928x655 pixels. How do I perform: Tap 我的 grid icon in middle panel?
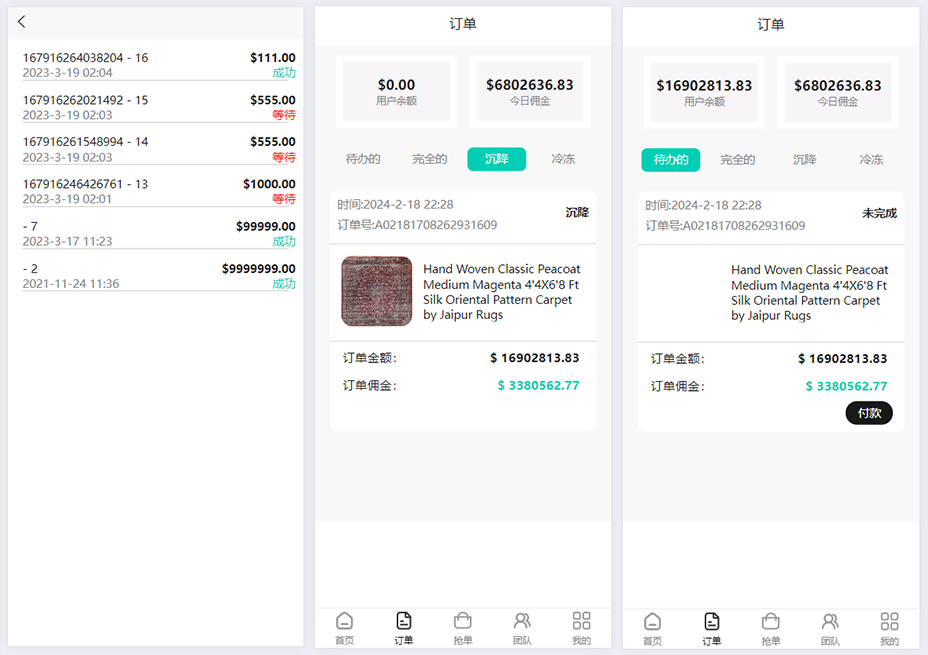[581, 628]
